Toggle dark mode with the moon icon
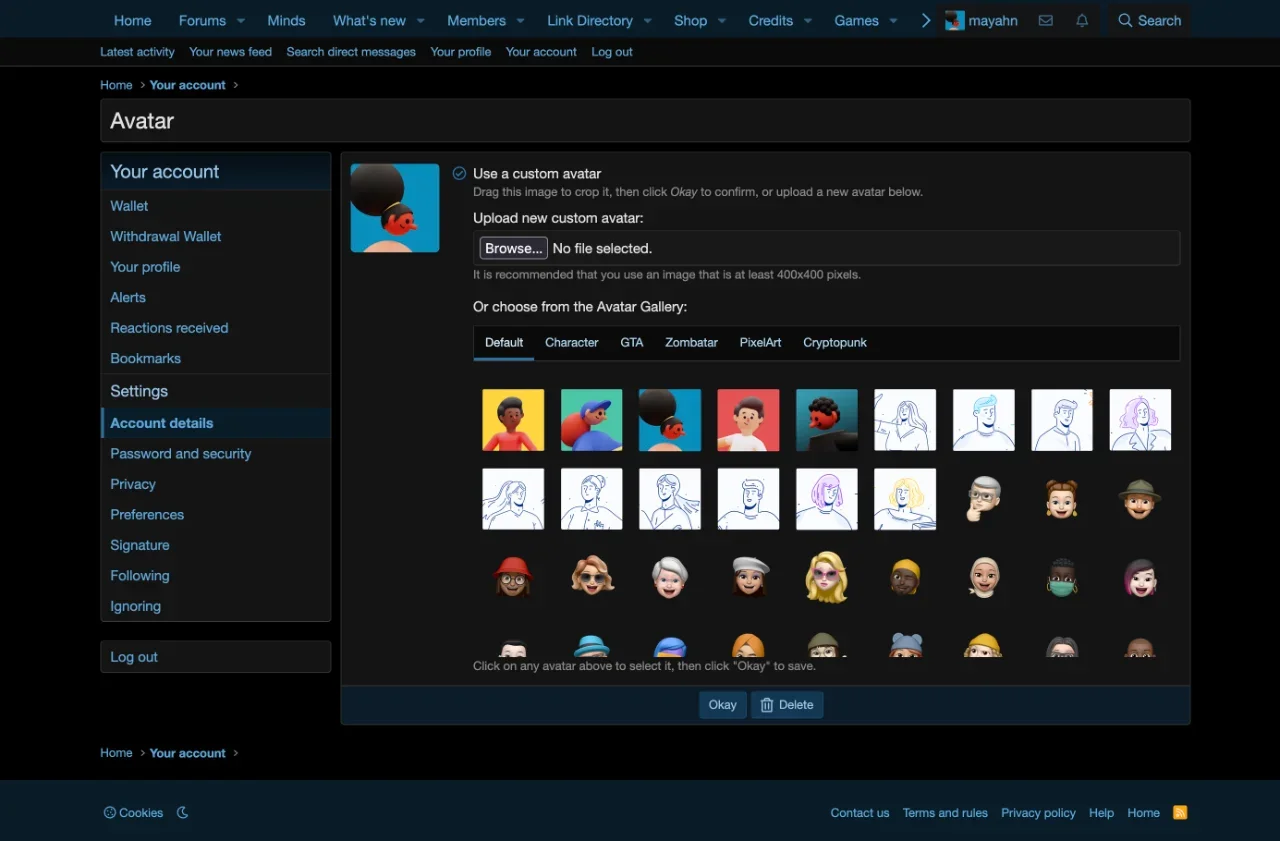 tap(183, 813)
